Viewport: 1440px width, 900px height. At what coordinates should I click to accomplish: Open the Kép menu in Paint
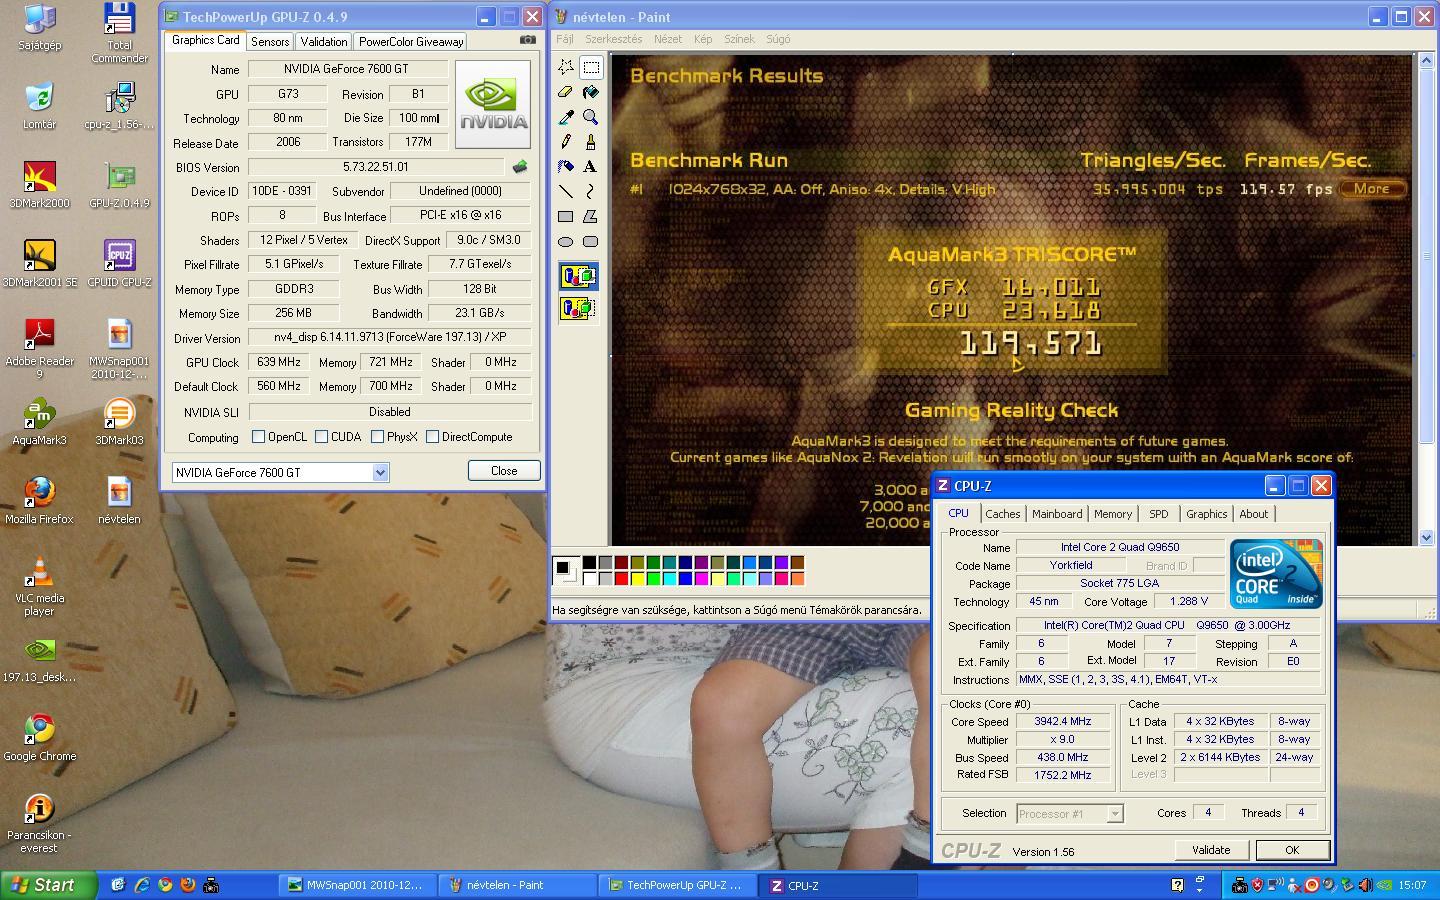pos(703,39)
